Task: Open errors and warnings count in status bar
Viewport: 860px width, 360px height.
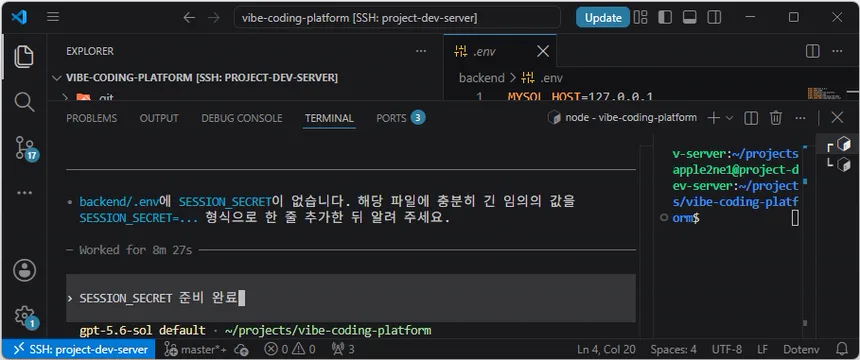Action: pyautogui.click(x=290, y=349)
